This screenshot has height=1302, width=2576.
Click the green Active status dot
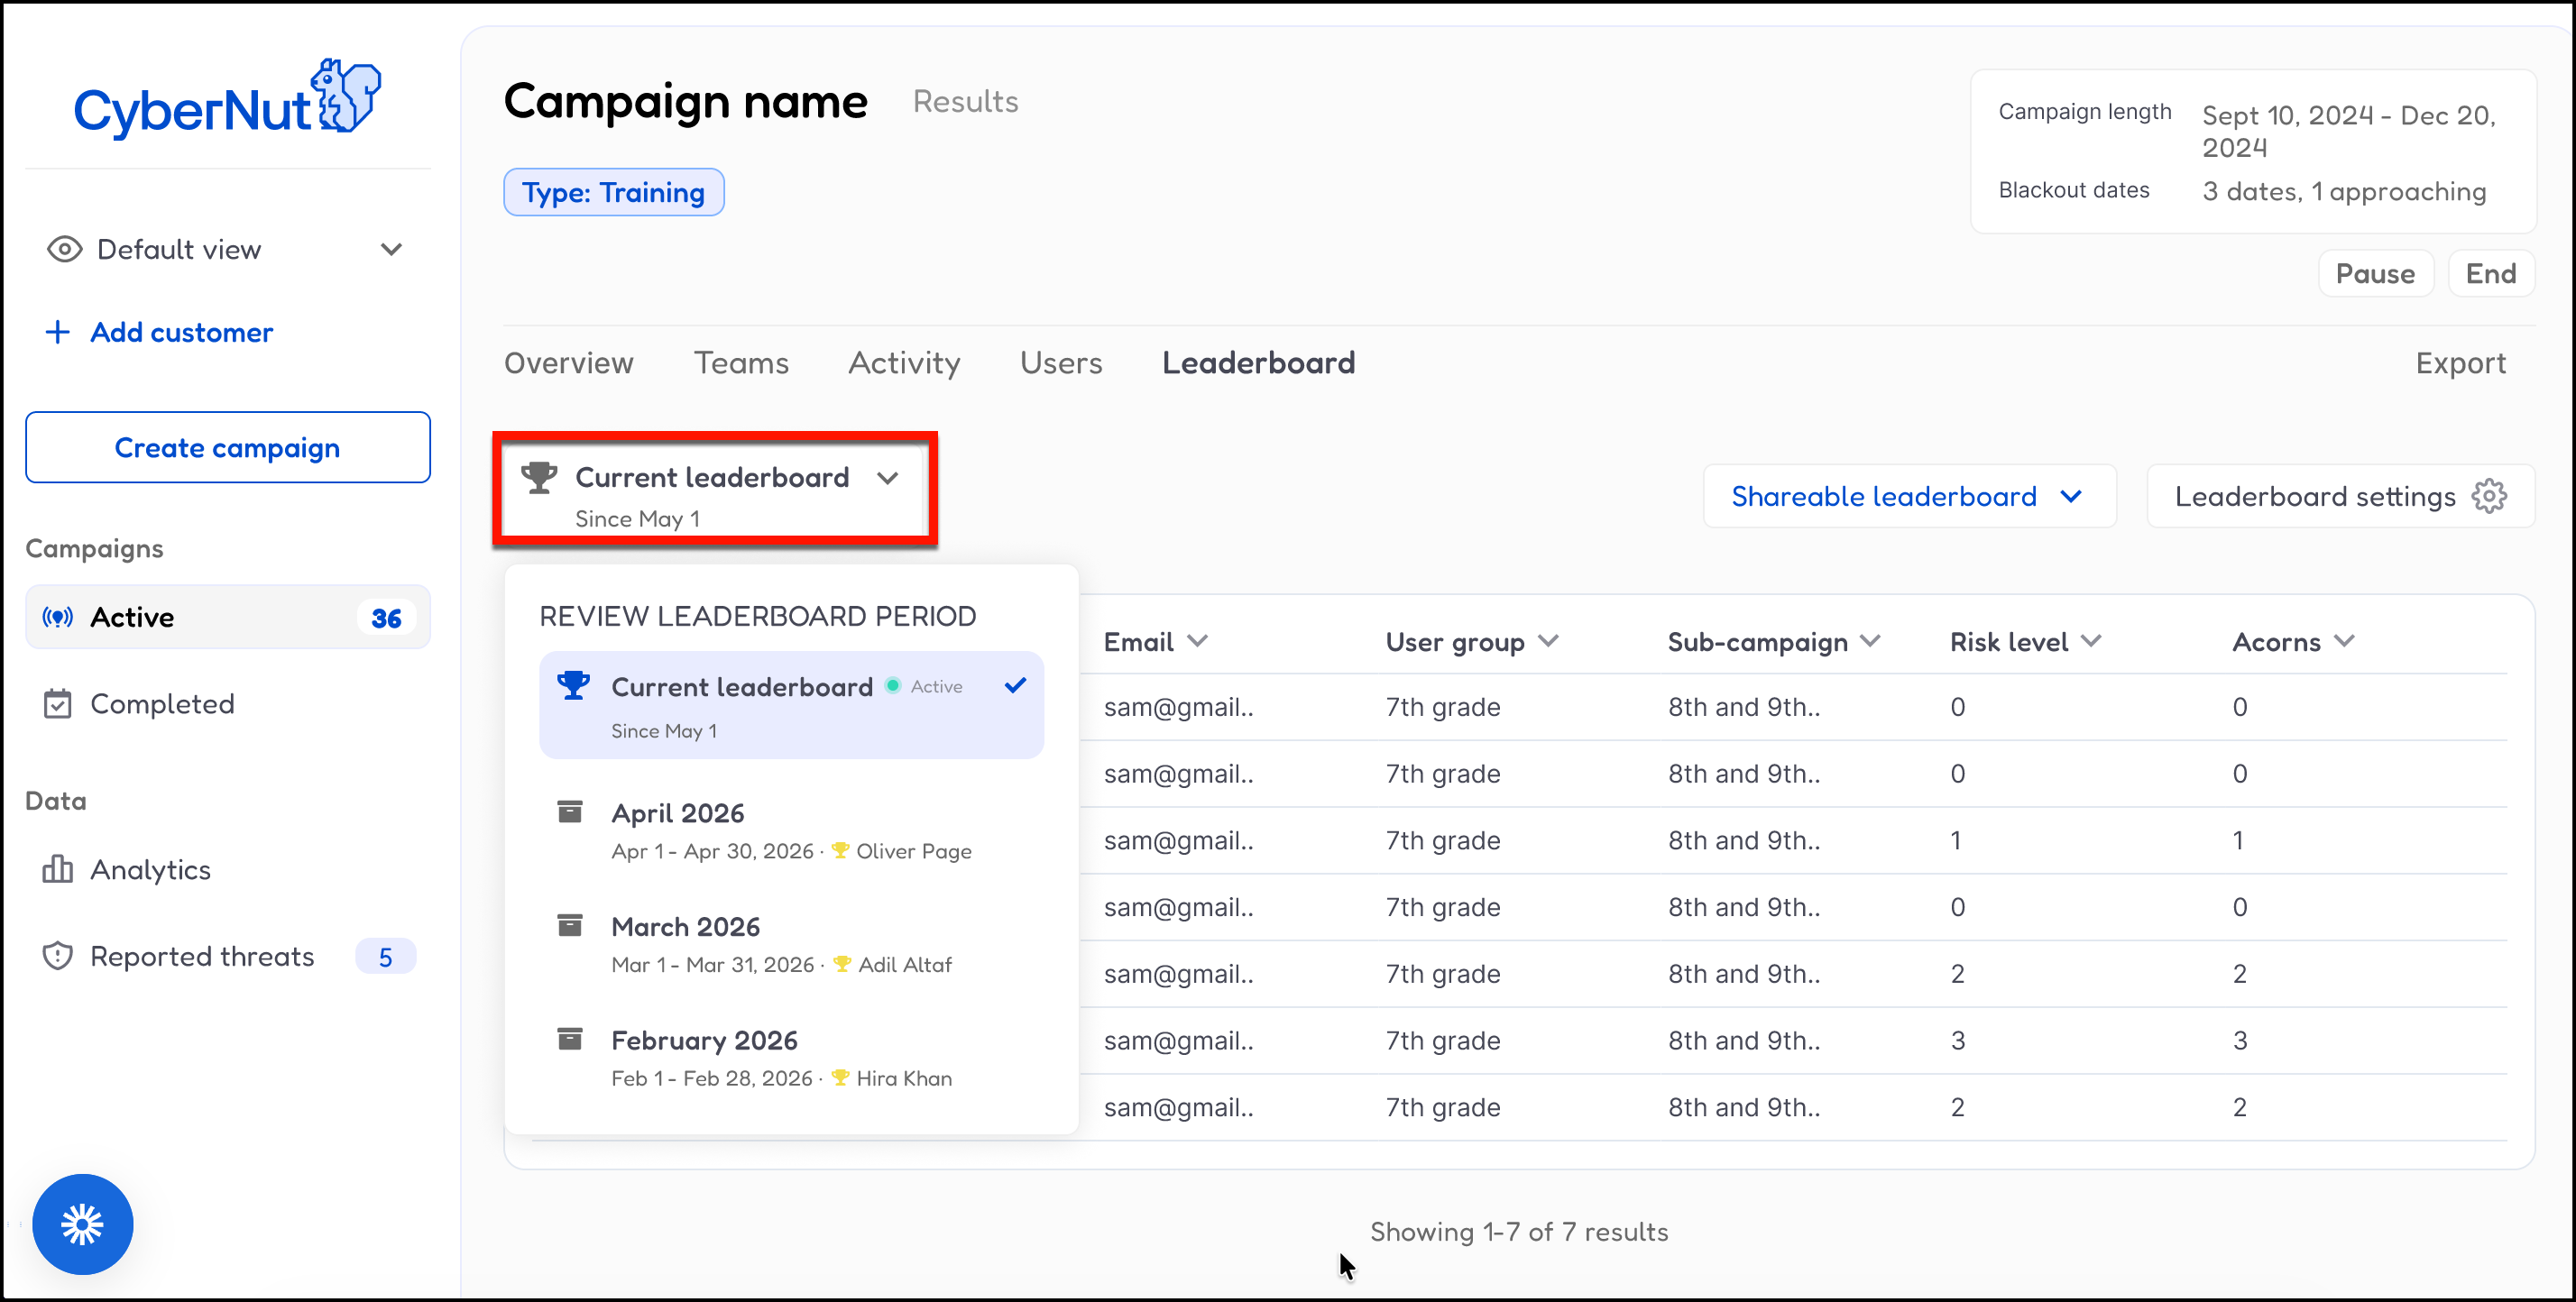click(x=893, y=685)
